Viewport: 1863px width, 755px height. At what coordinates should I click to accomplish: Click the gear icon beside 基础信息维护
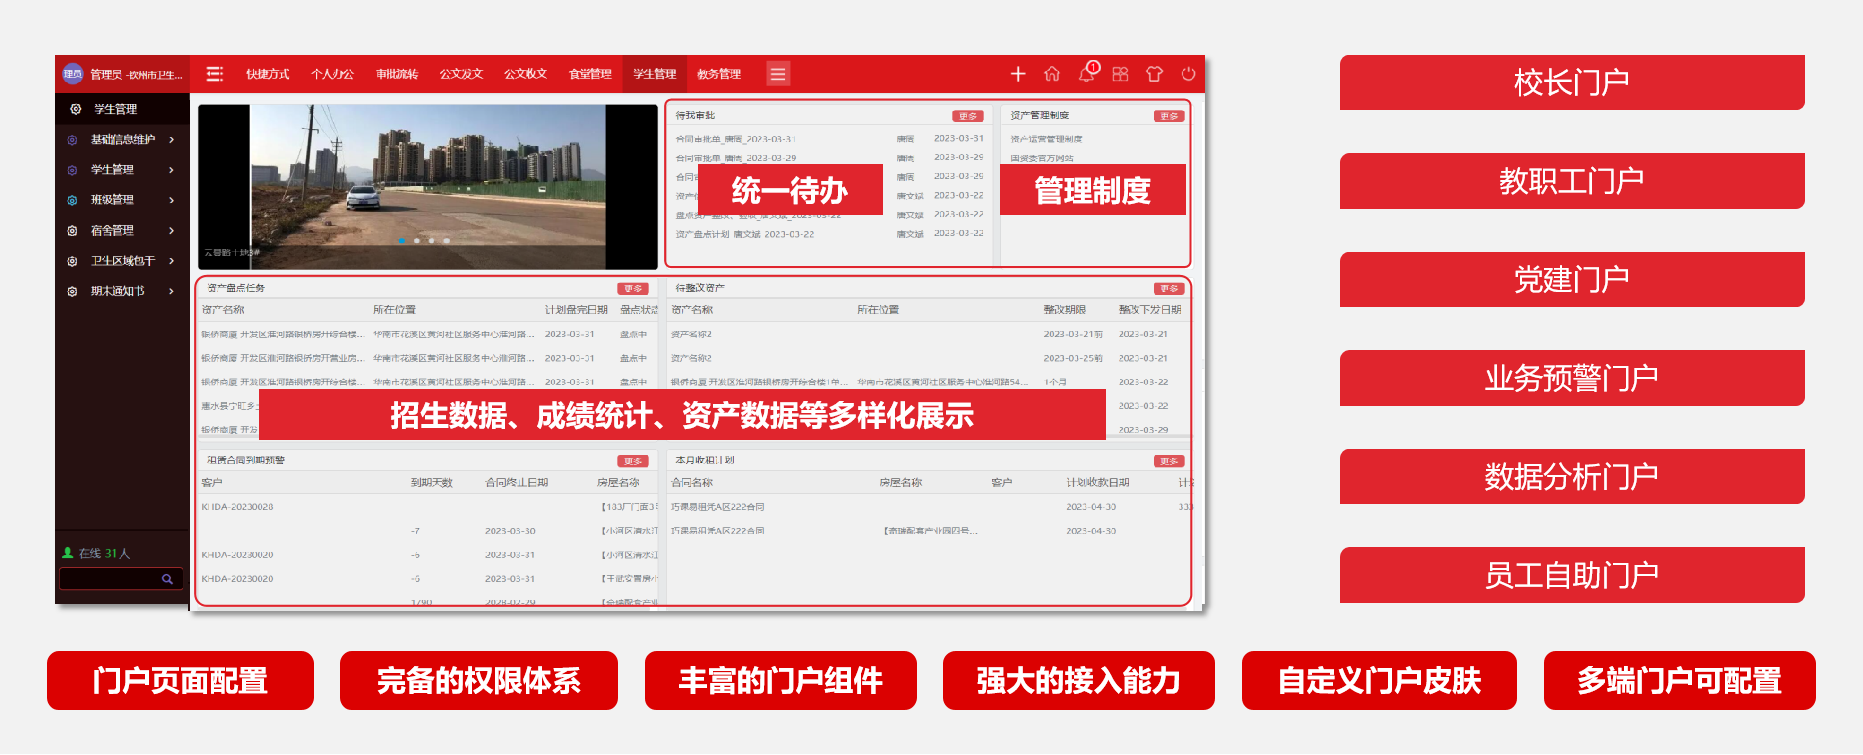[x=72, y=140]
